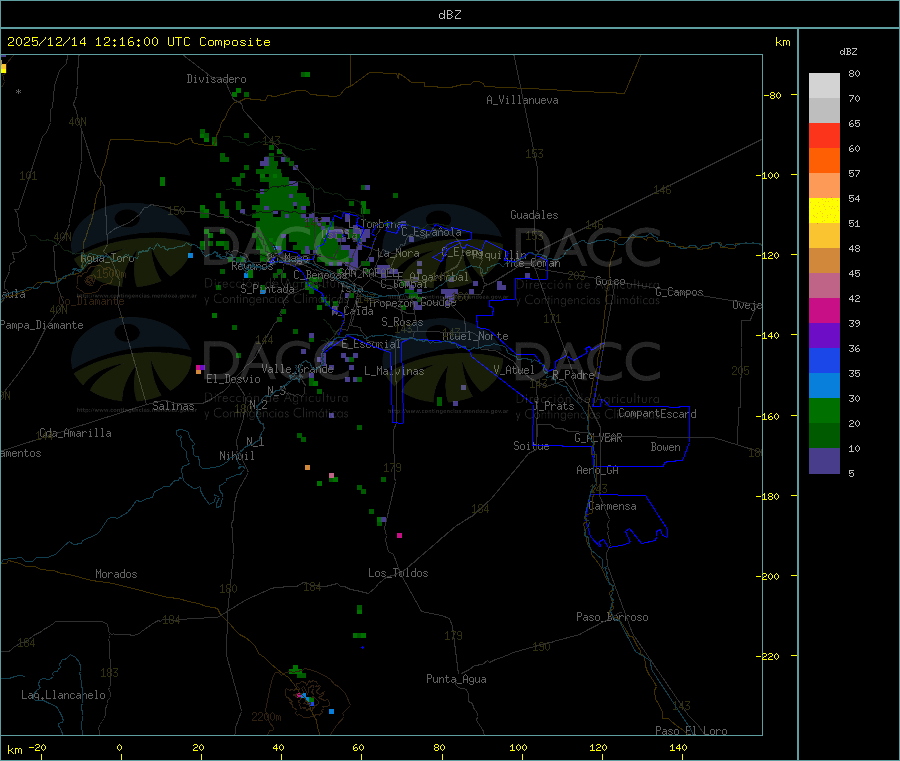Screen dimensions: 900x761
Task: Click the V_Atuel location label
Action: (513, 370)
